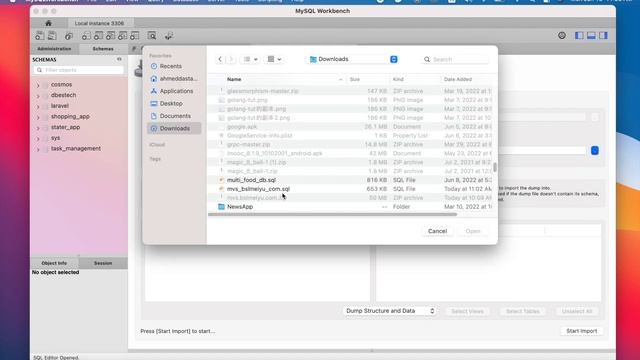
Task: Create a new stored procedure icon
Action: 122,36
